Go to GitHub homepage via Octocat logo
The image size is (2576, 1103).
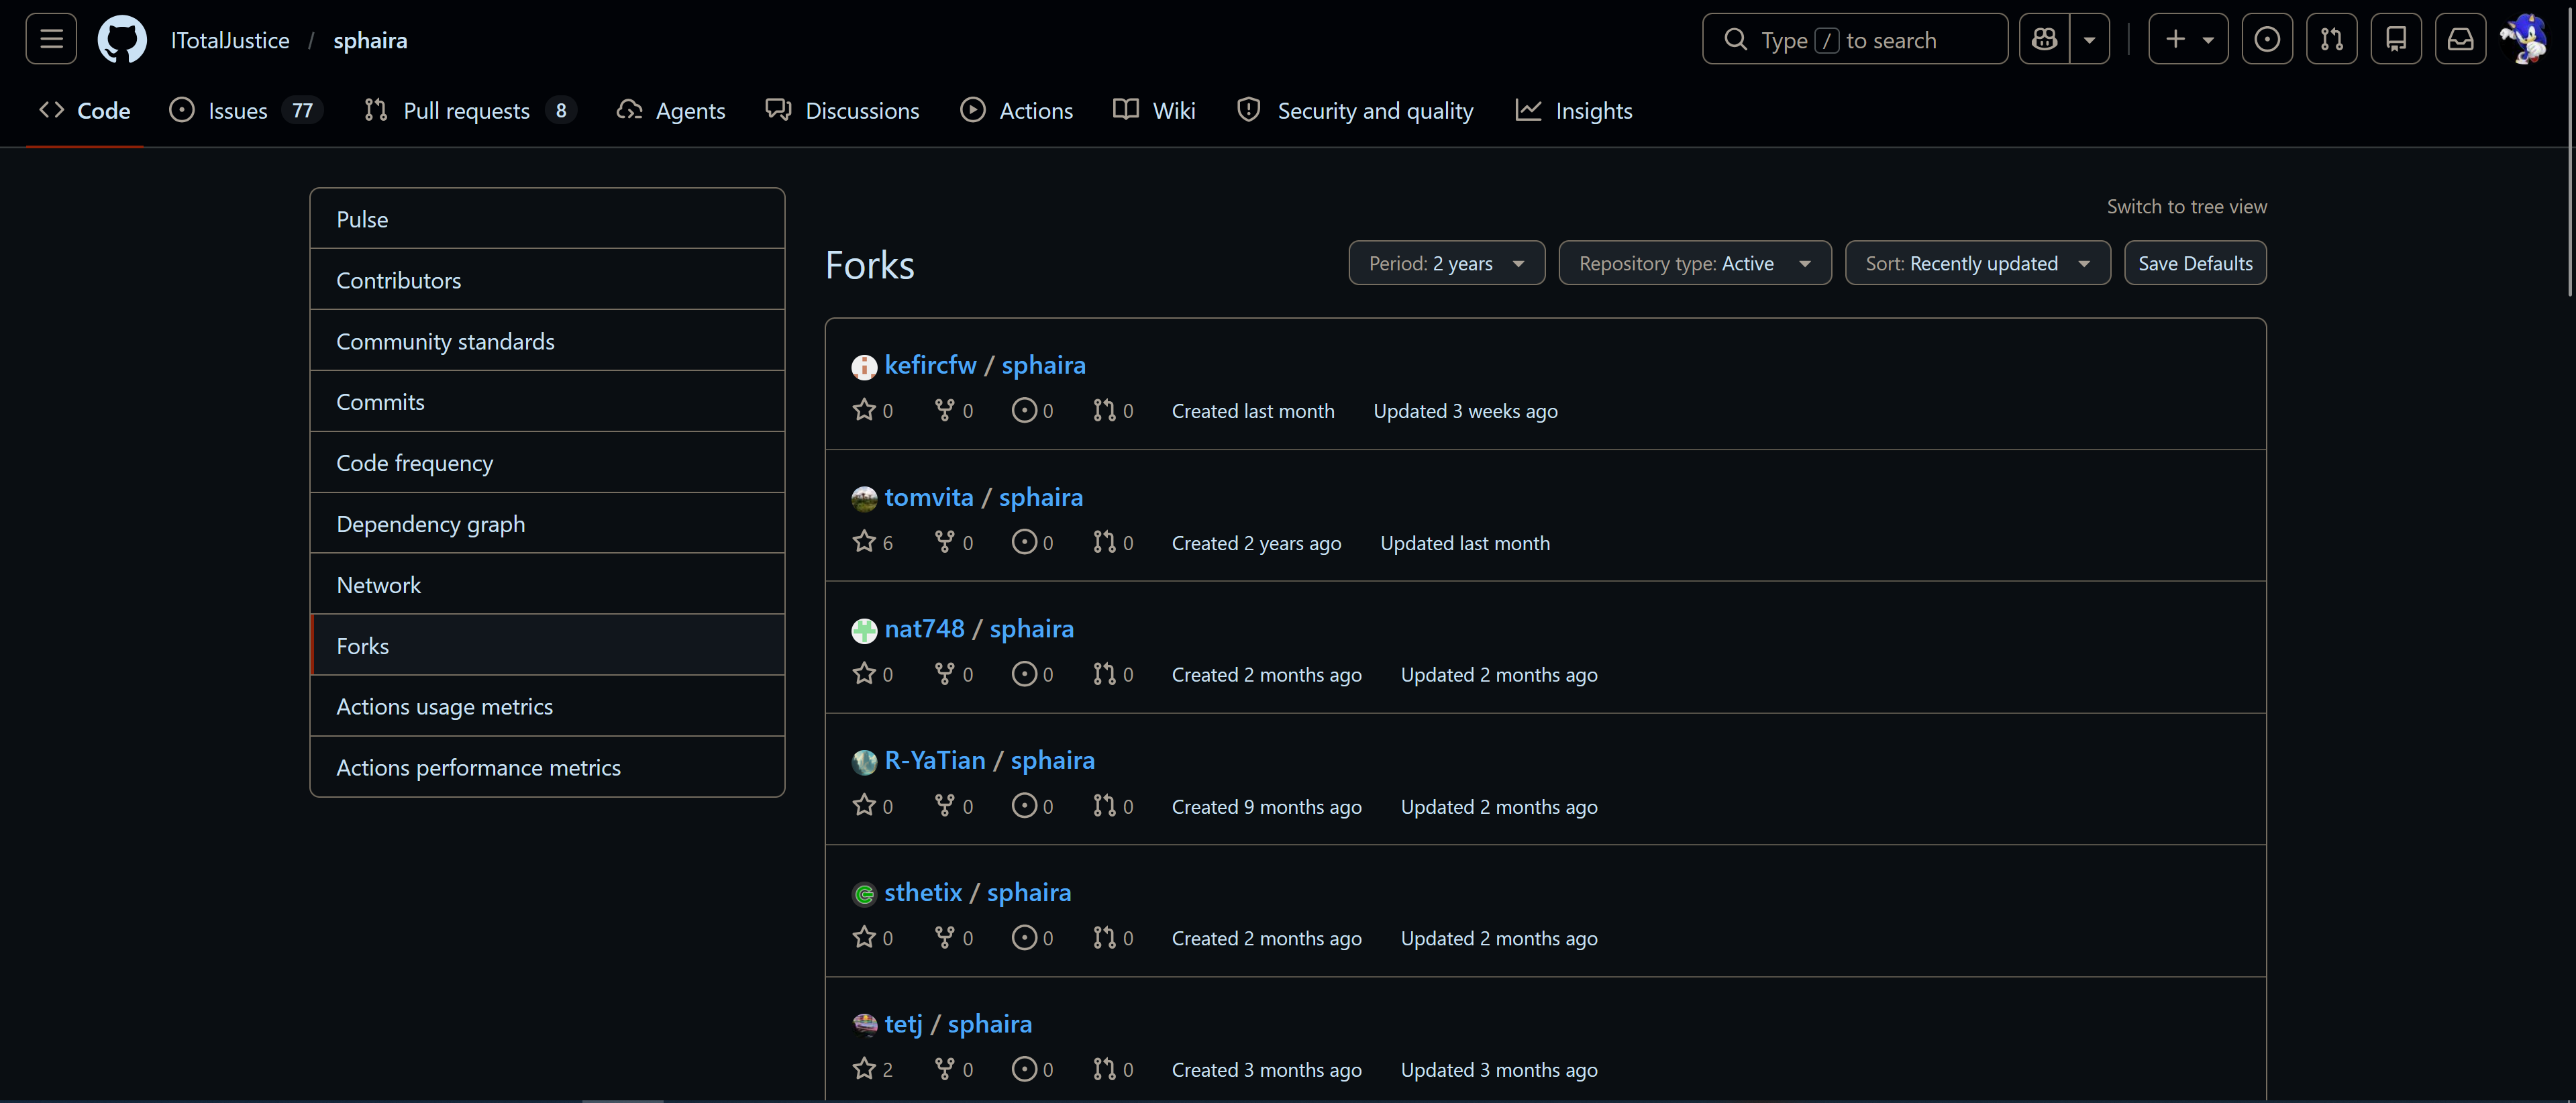pyautogui.click(x=122, y=39)
